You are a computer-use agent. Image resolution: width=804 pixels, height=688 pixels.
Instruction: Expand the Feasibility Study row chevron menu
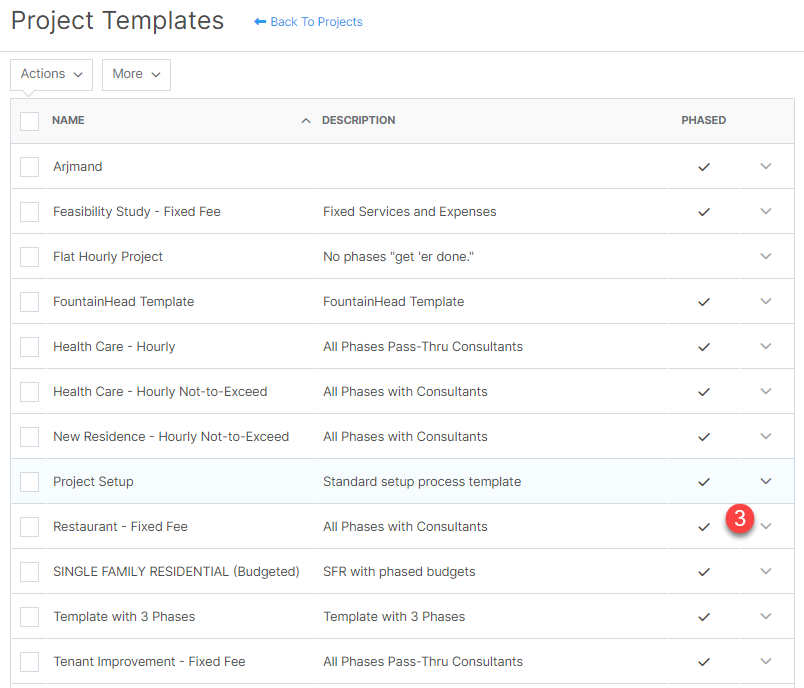(x=766, y=211)
